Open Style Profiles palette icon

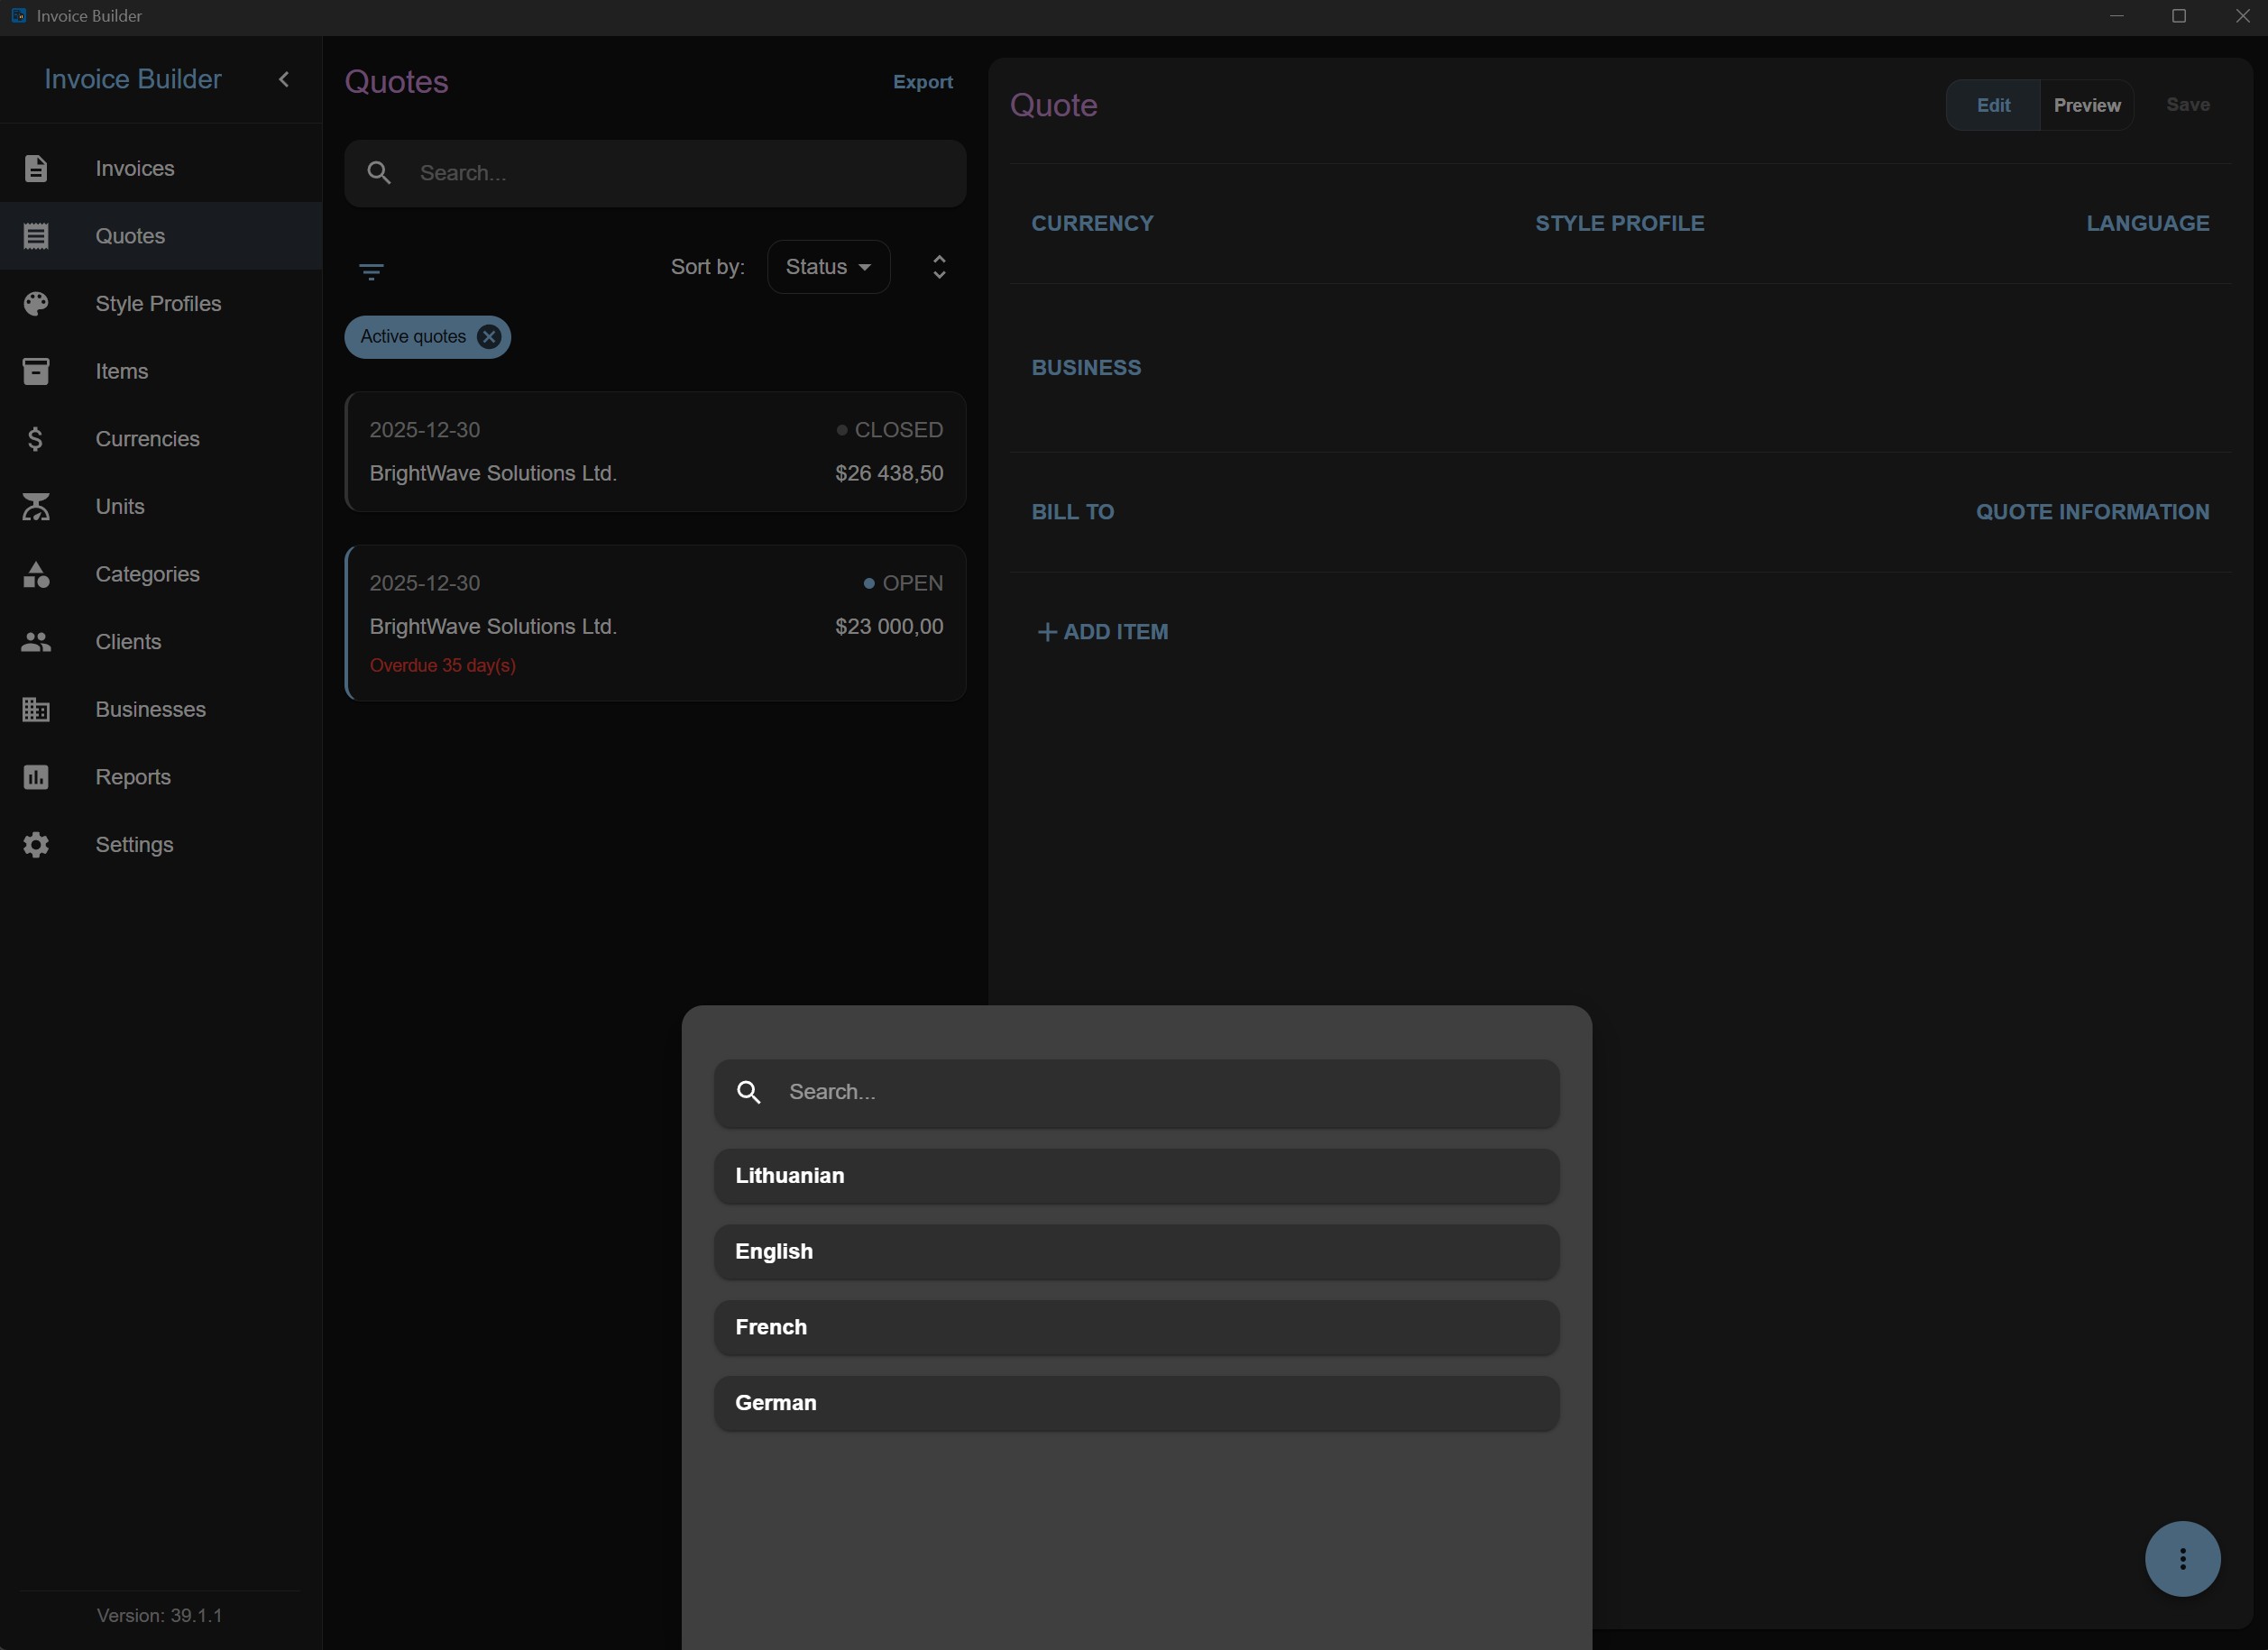point(36,303)
